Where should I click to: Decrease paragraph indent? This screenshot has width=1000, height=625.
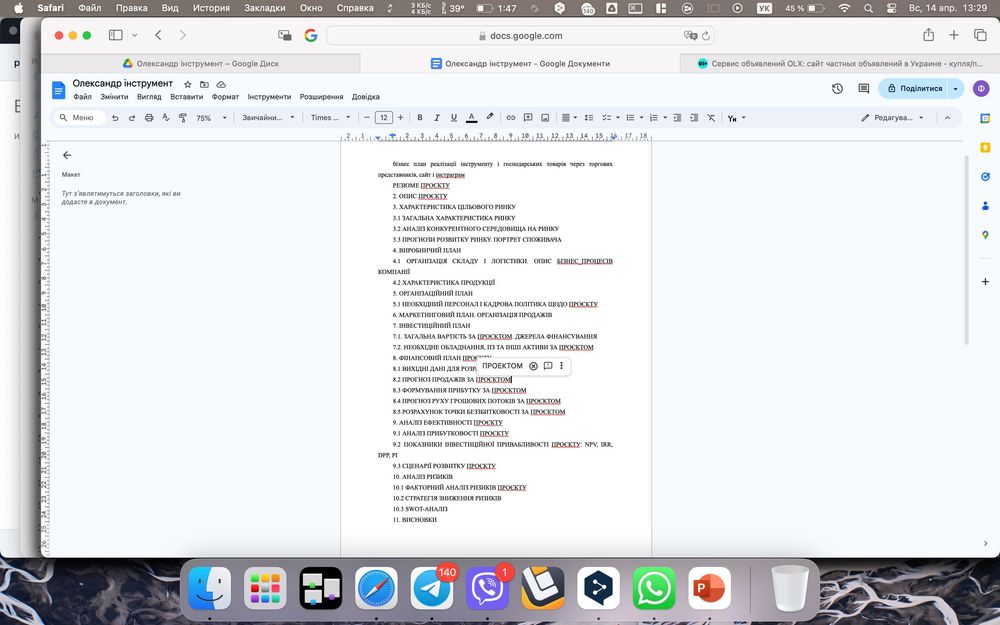[x=677, y=118]
